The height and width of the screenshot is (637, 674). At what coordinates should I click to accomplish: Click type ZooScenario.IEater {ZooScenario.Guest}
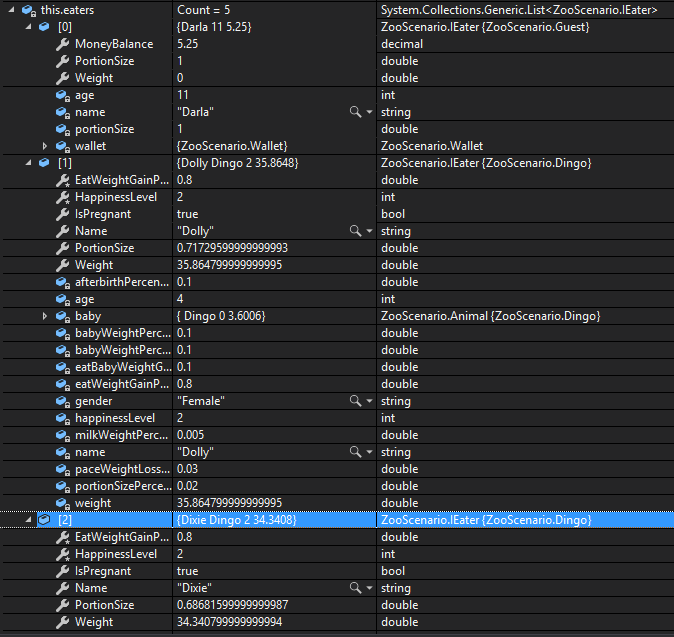(485, 27)
